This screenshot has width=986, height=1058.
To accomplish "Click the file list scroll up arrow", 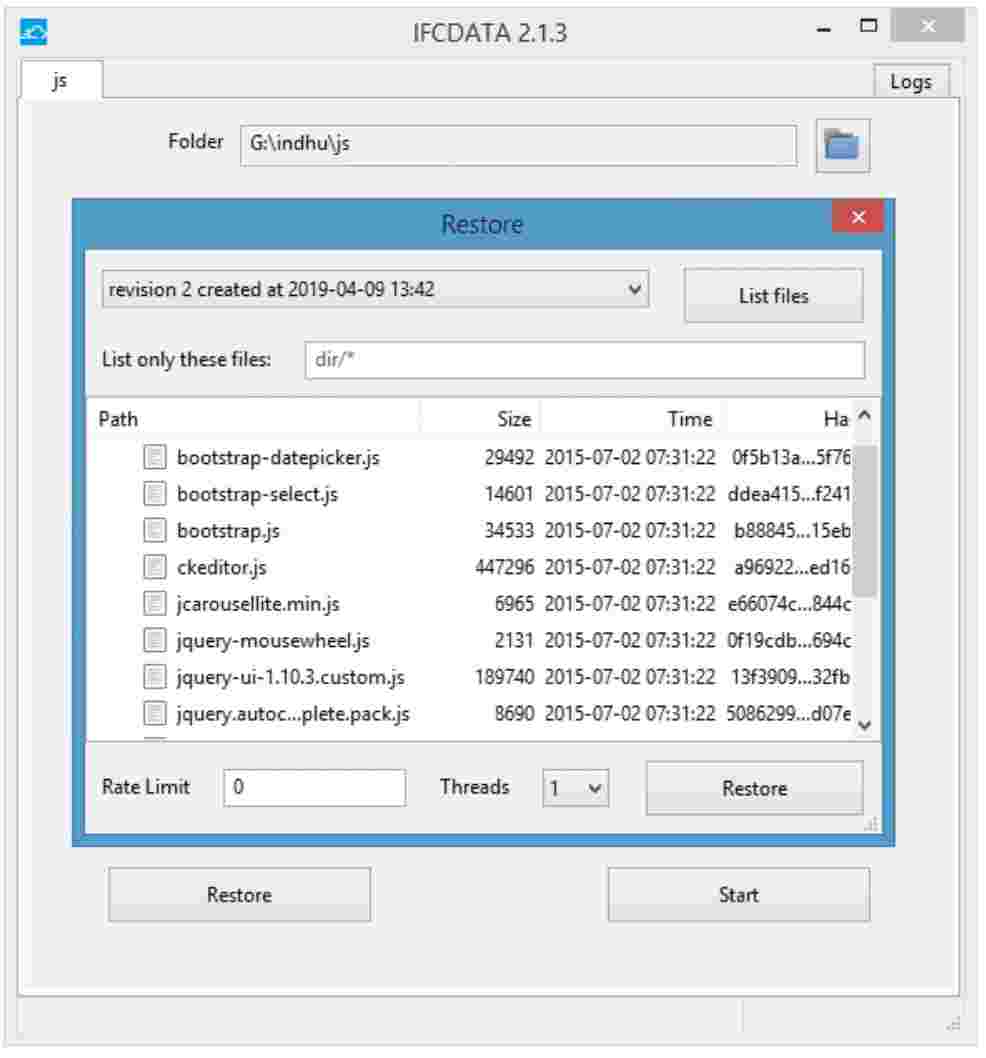I will pyautogui.click(x=865, y=416).
